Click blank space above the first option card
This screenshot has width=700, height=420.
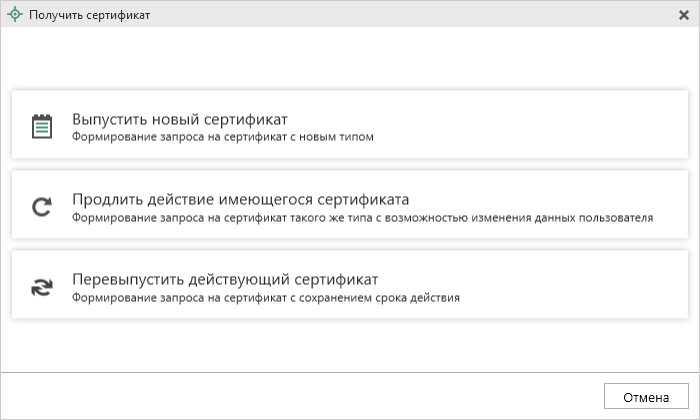click(x=350, y=60)
